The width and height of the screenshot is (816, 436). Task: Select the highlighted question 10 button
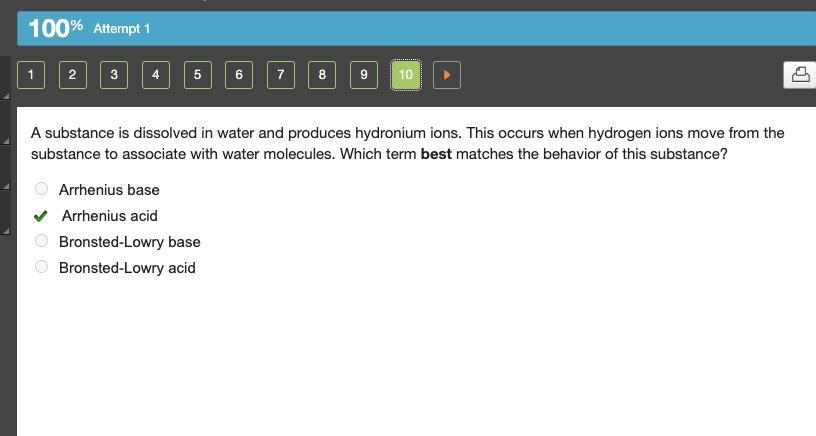click(405, 75)
